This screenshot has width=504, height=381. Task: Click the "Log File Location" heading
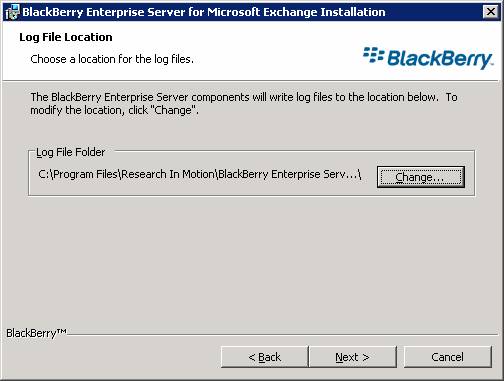(x=66, y=37)
